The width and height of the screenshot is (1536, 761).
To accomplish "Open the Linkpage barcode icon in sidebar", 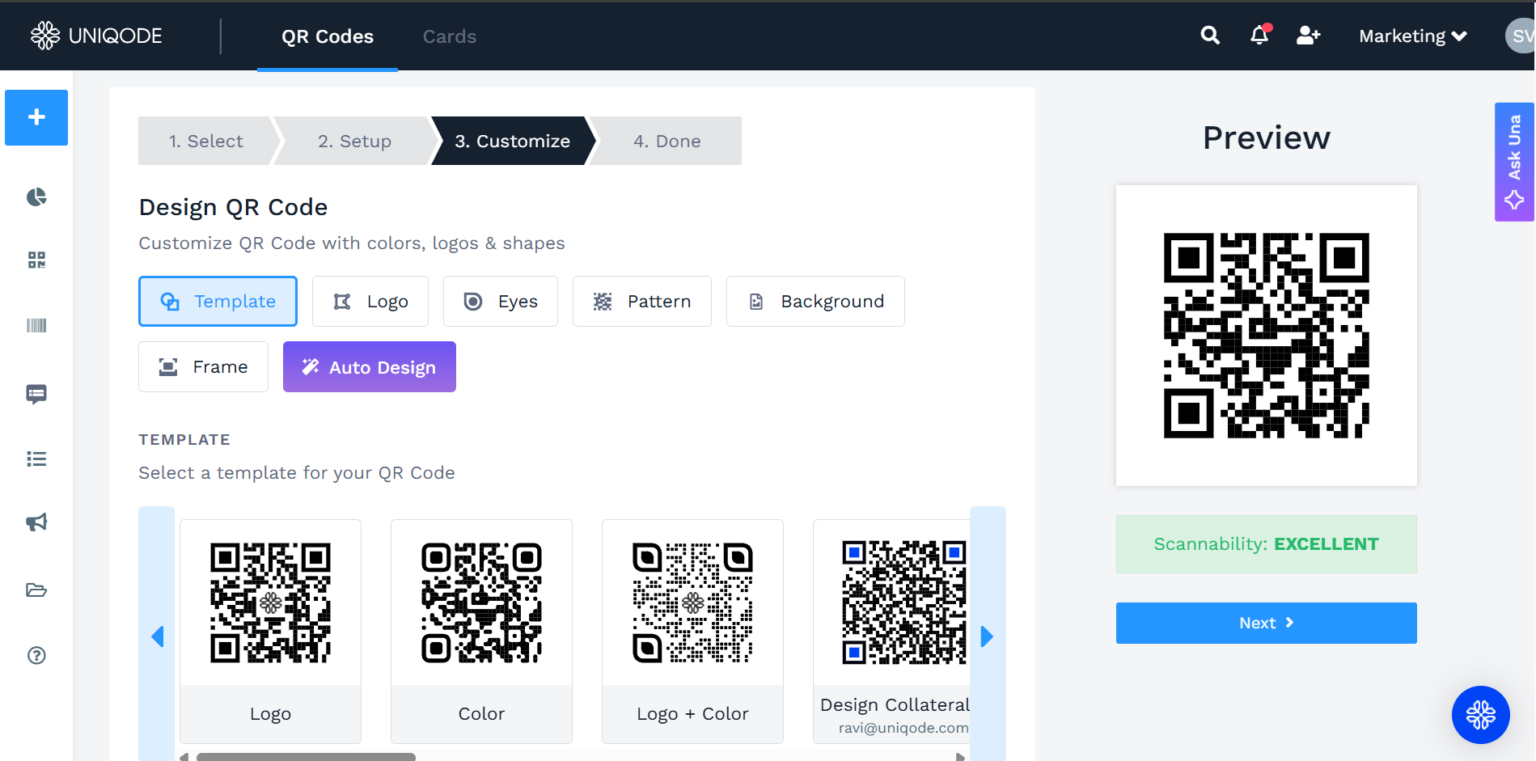I will 36,324.
